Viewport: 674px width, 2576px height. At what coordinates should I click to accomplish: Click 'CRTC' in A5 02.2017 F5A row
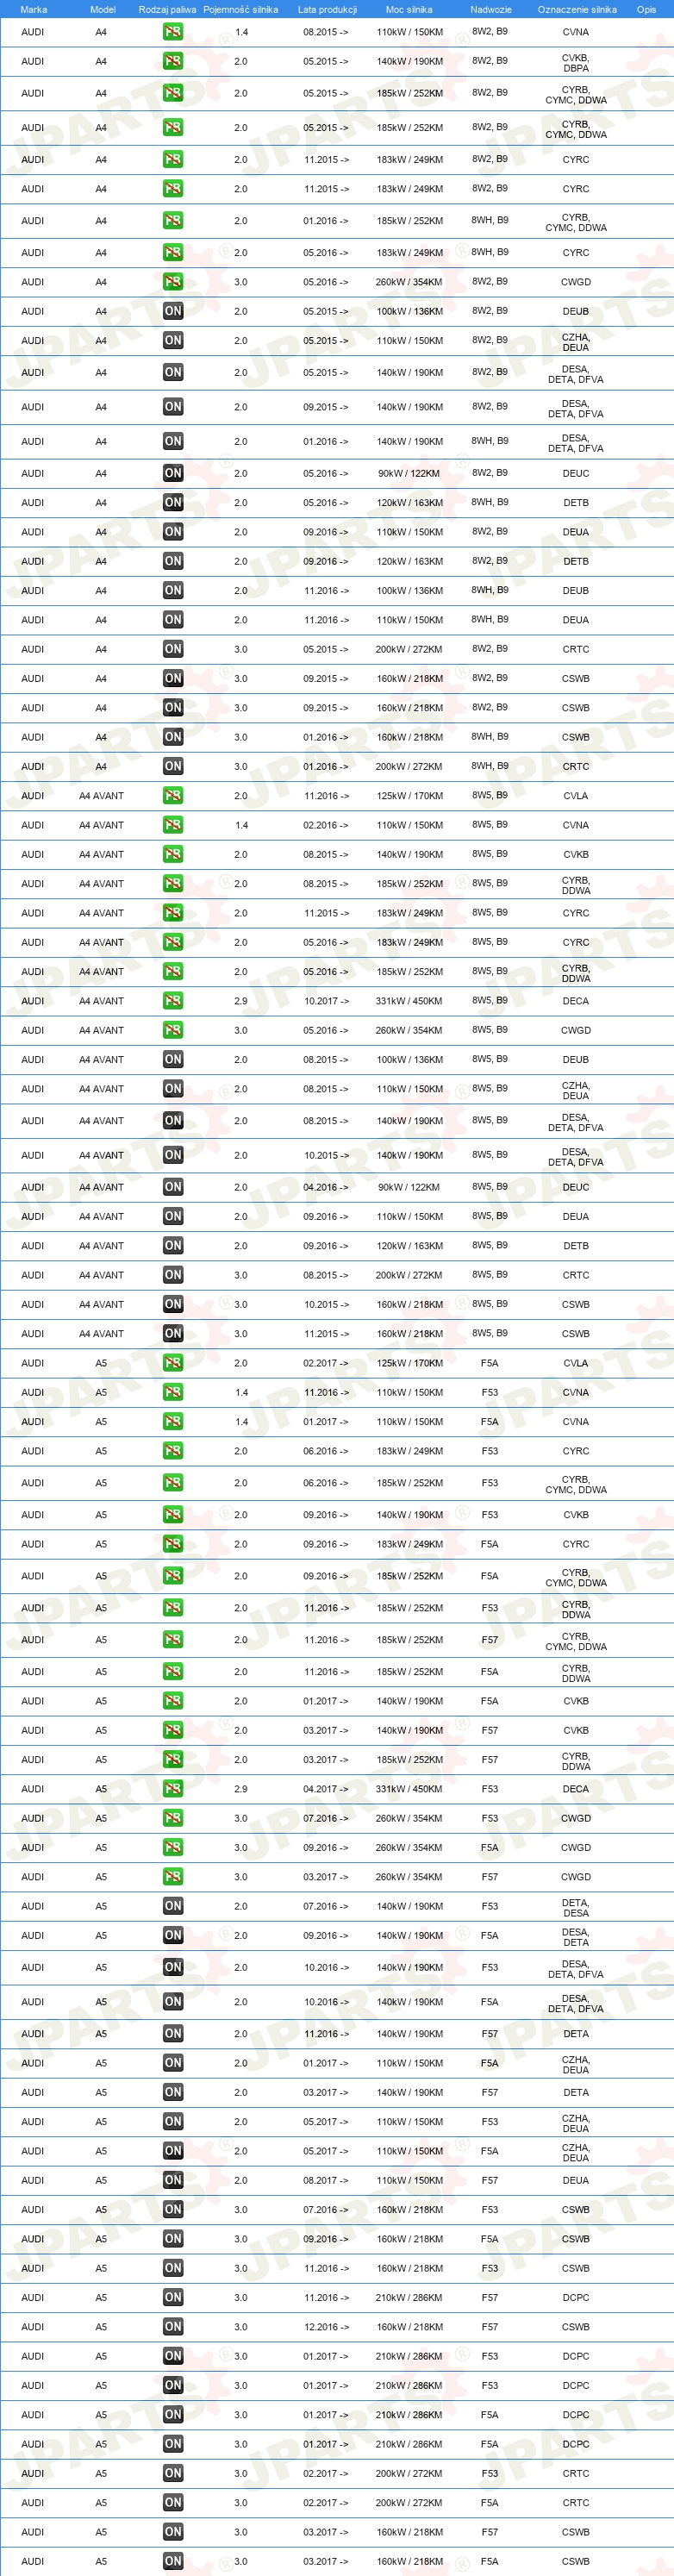click(576, 2503)
